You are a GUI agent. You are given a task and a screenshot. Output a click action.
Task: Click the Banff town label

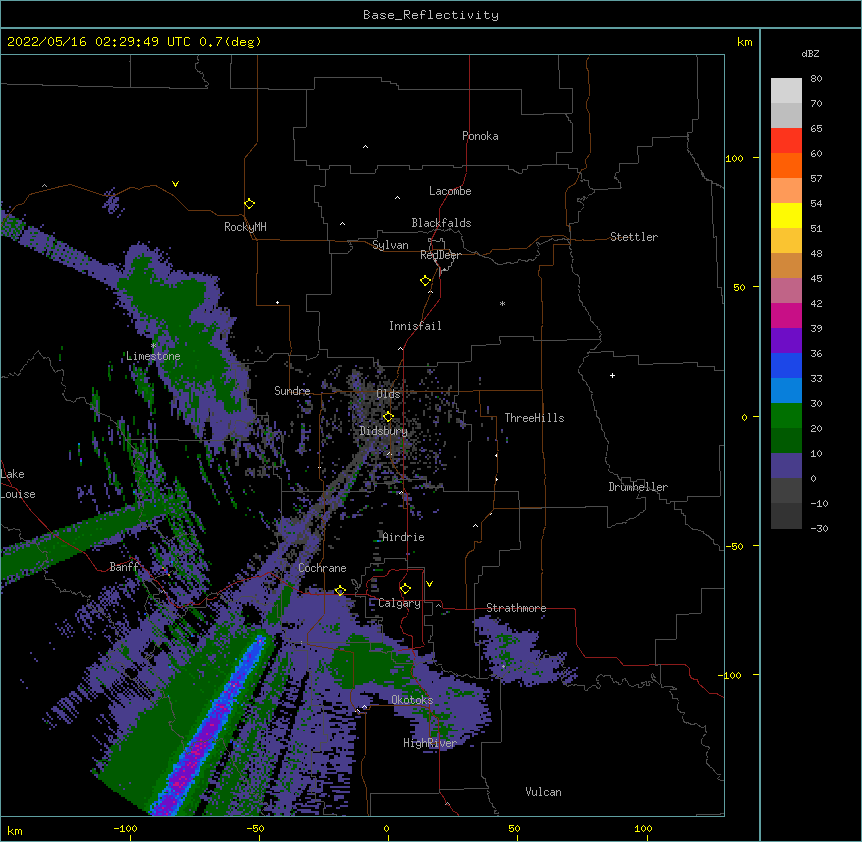point(124,567)
